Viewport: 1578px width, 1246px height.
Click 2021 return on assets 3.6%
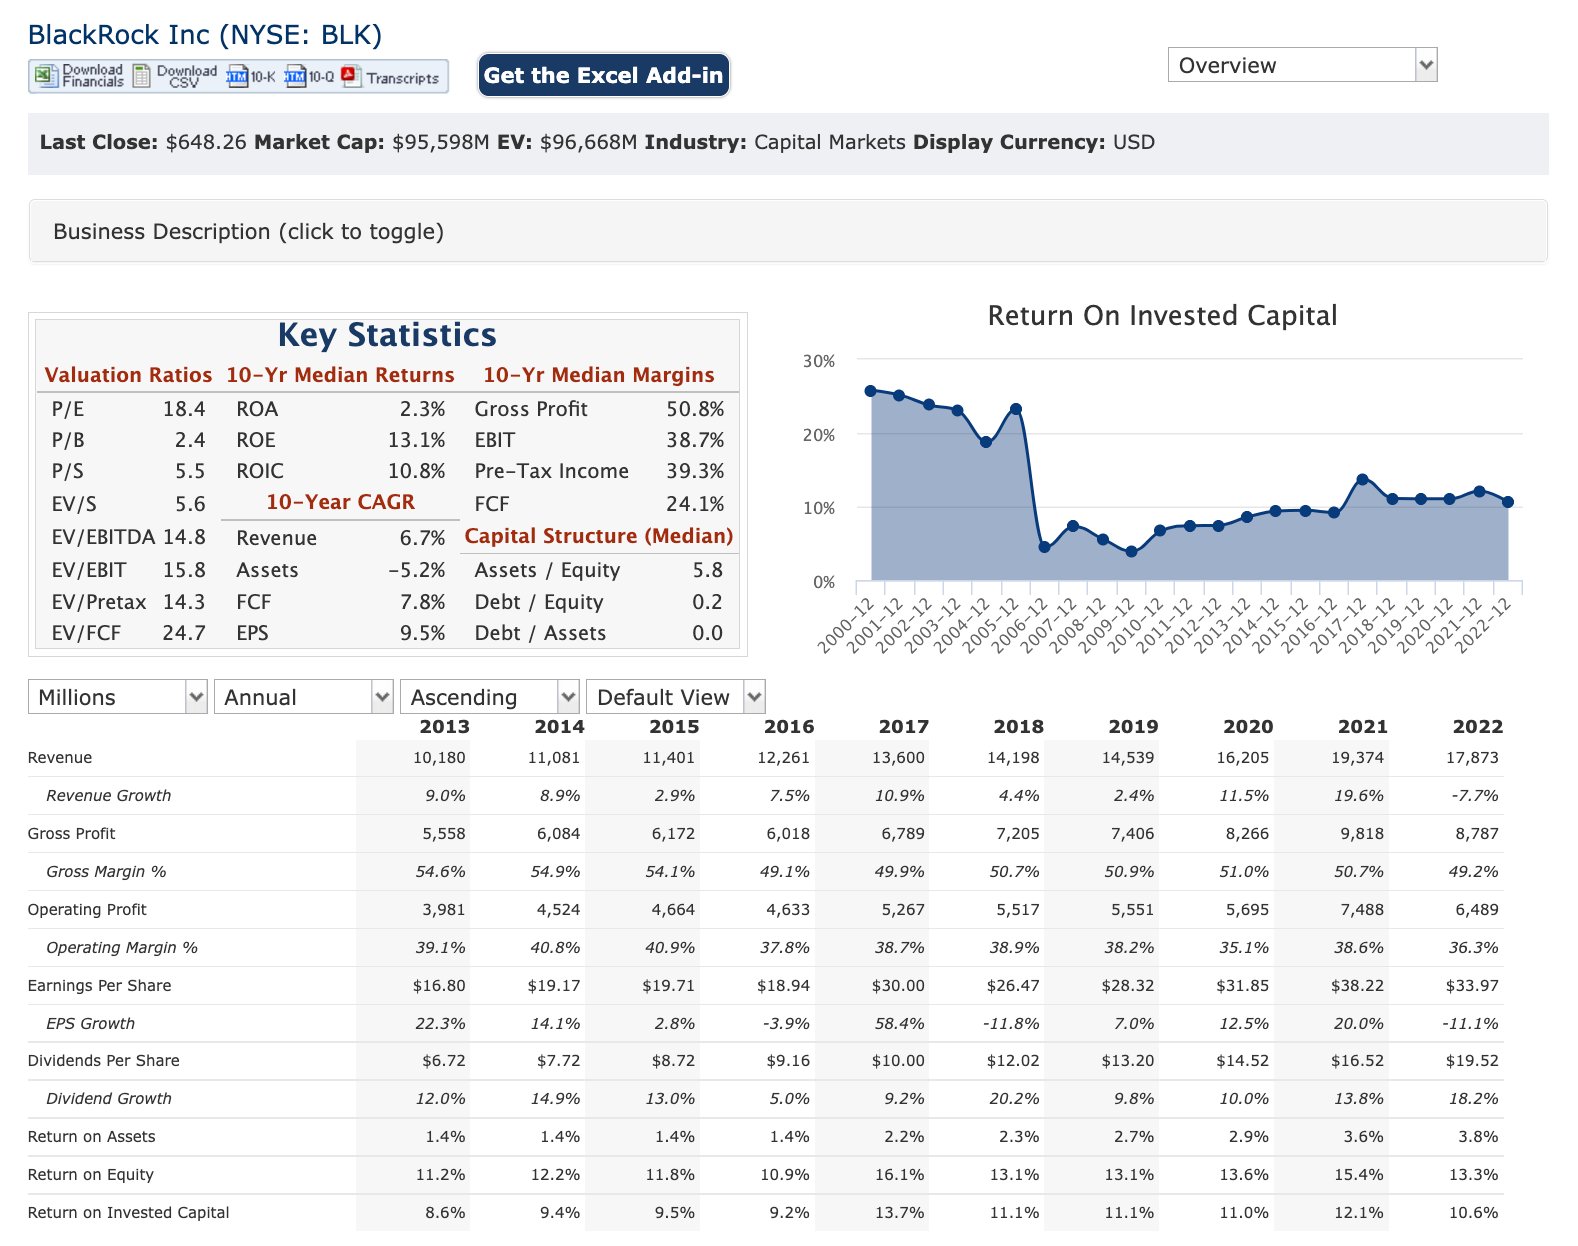click(x=1364, y=1137)
